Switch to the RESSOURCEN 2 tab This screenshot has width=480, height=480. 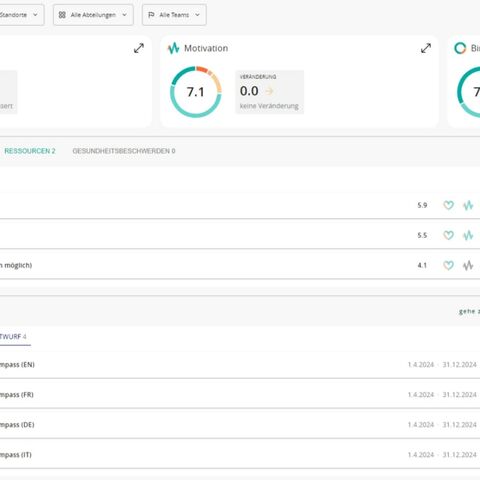point(30,151)
